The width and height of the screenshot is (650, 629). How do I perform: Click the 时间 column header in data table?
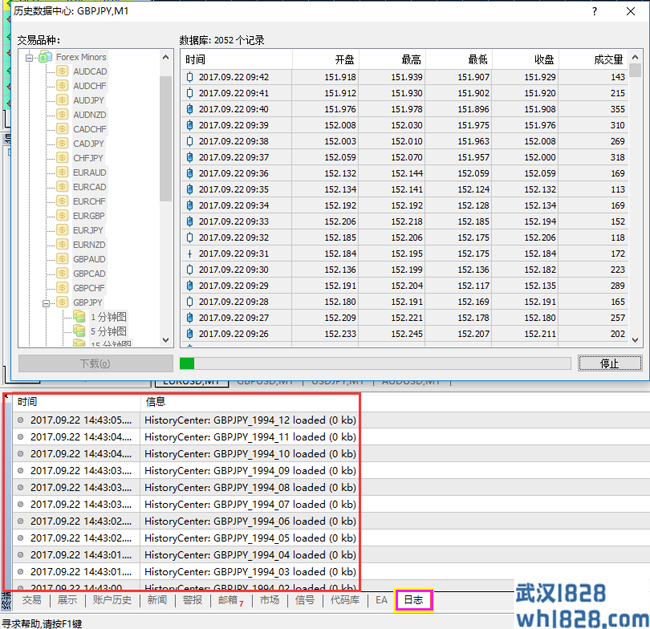coord(237,60)
